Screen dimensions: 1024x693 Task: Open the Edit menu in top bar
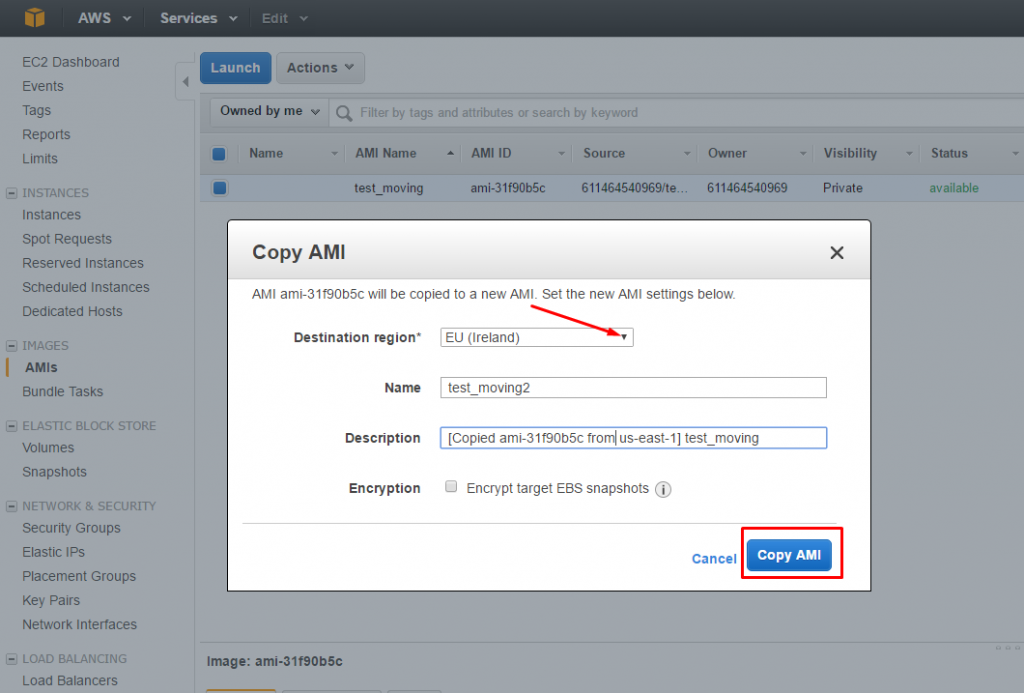coord(284,18)
